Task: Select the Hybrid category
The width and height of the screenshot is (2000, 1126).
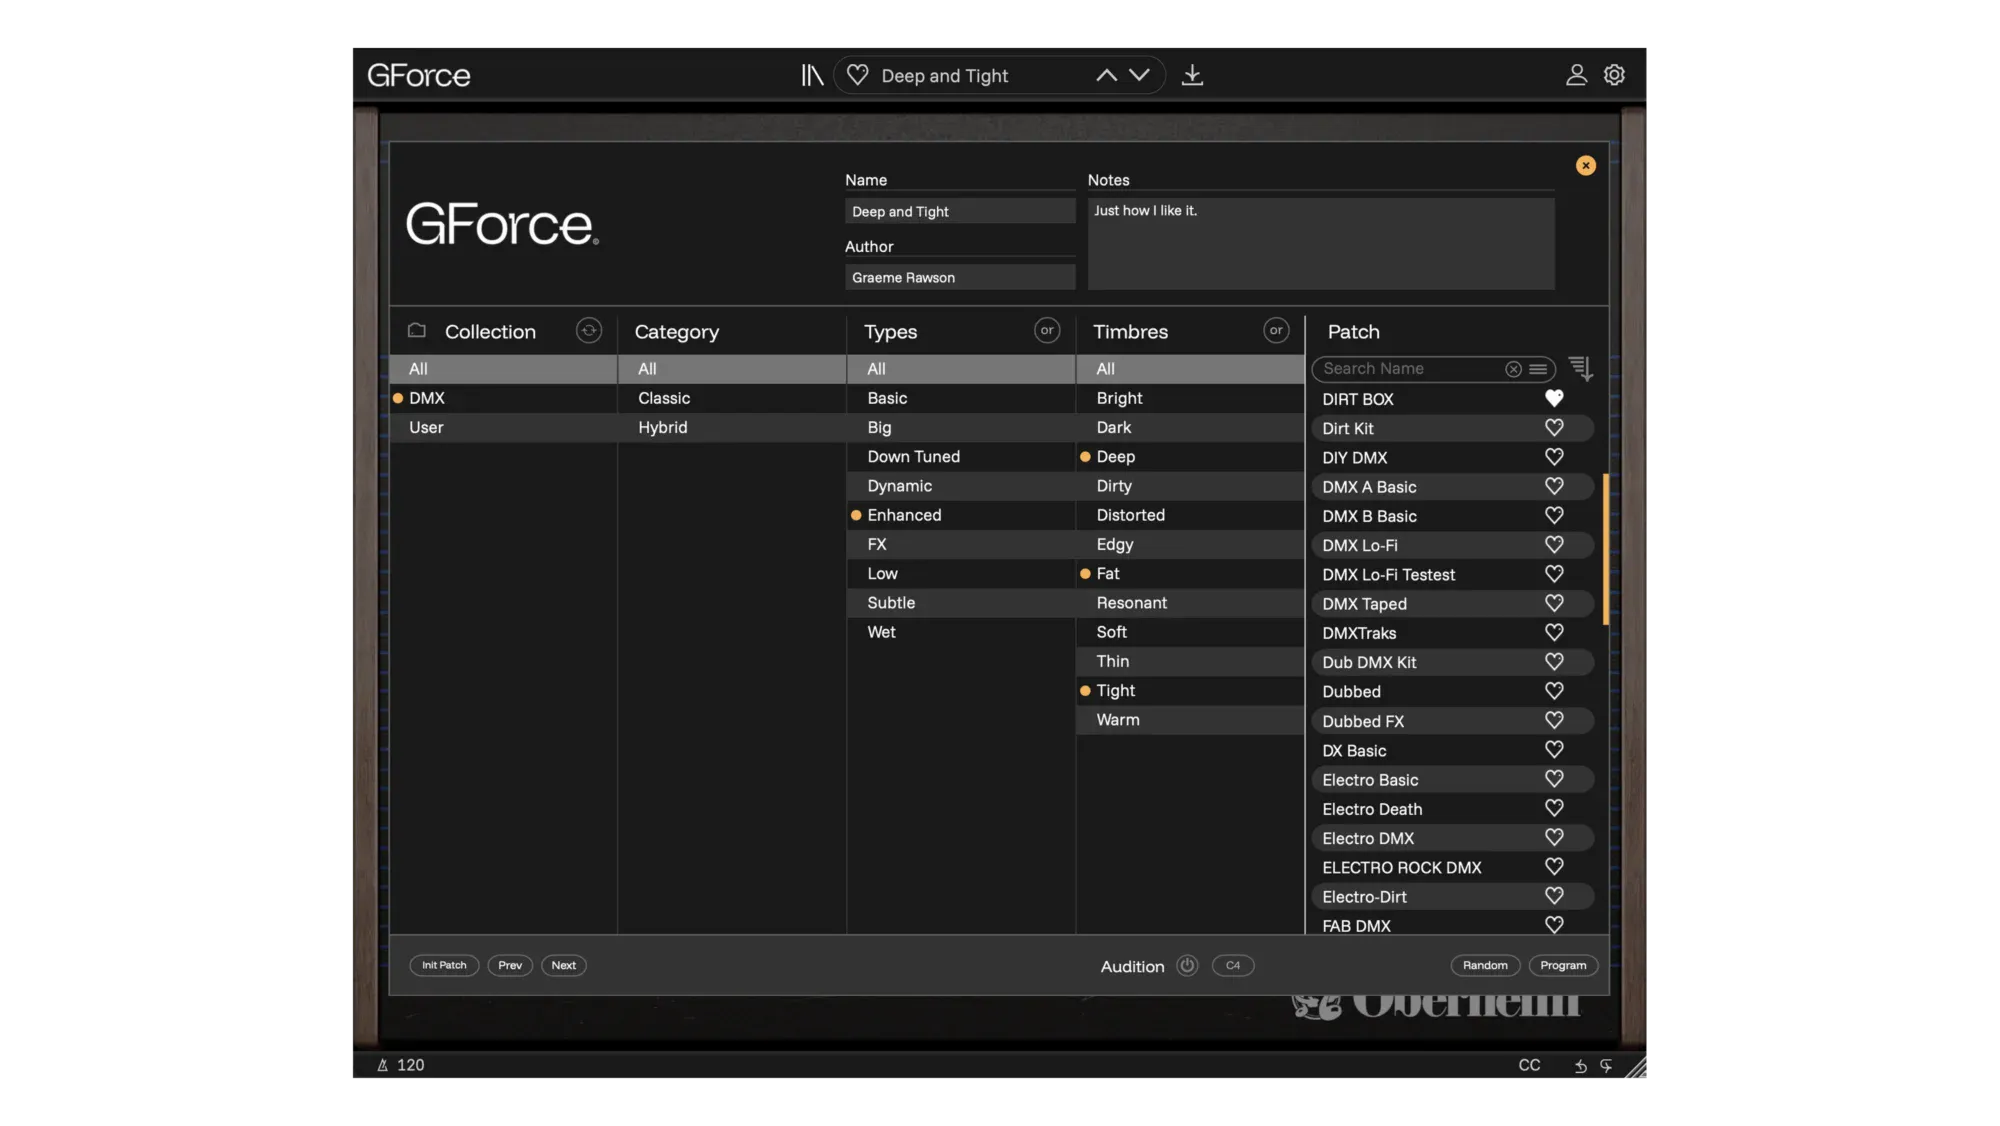Action: pyautogui.click(x=732, y=427)
